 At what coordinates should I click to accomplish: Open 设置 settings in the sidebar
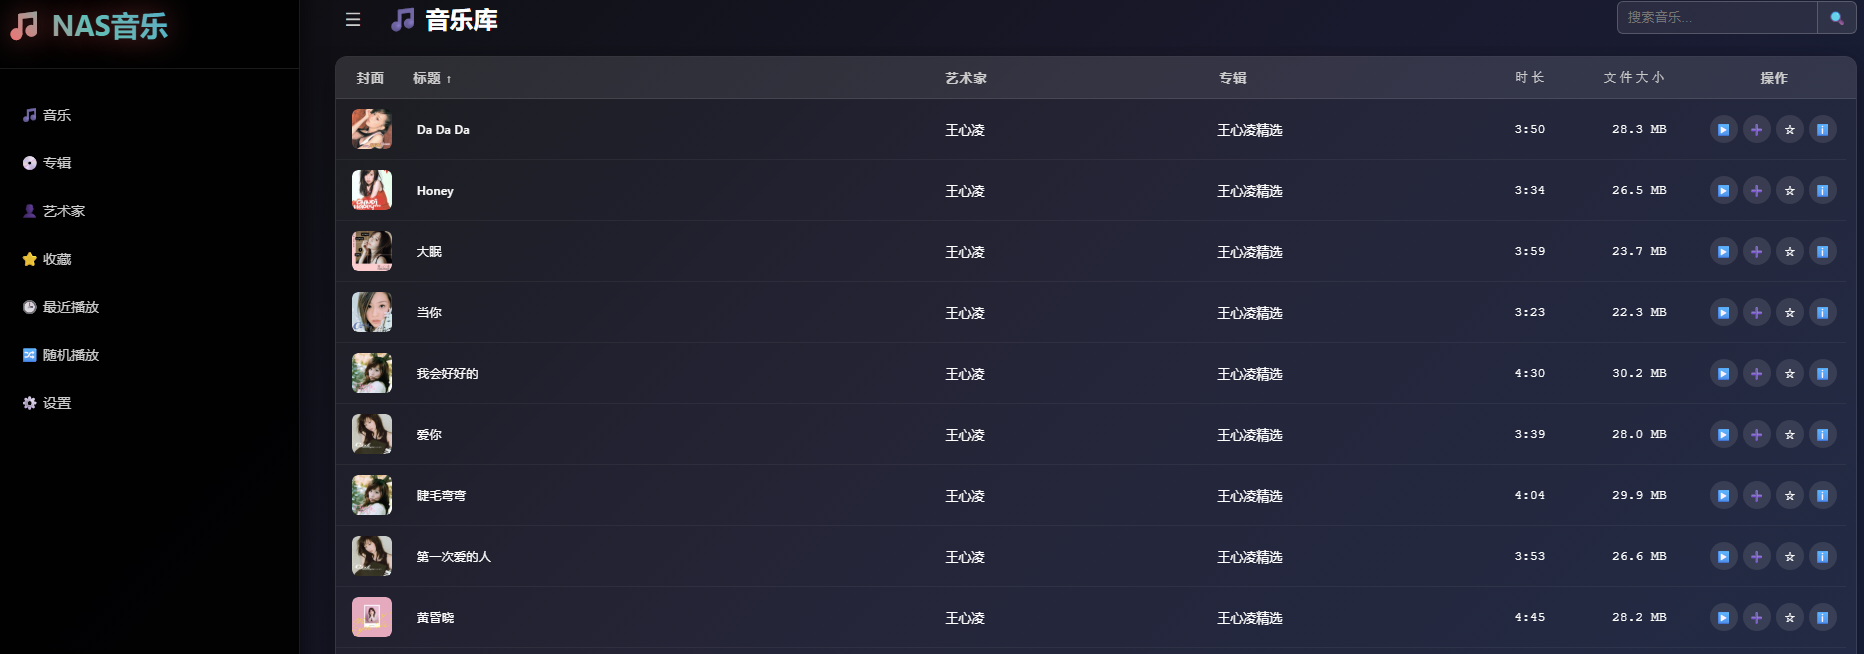point(57,403)
